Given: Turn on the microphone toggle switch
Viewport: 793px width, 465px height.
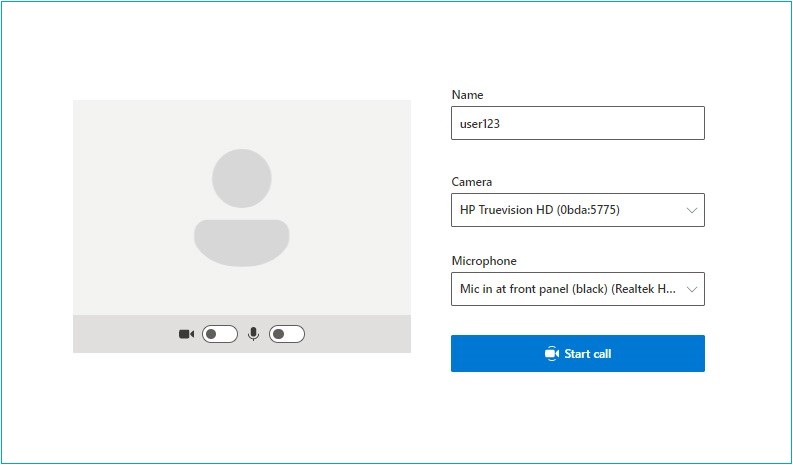Looking at the screenshot, I should (287, 334).
